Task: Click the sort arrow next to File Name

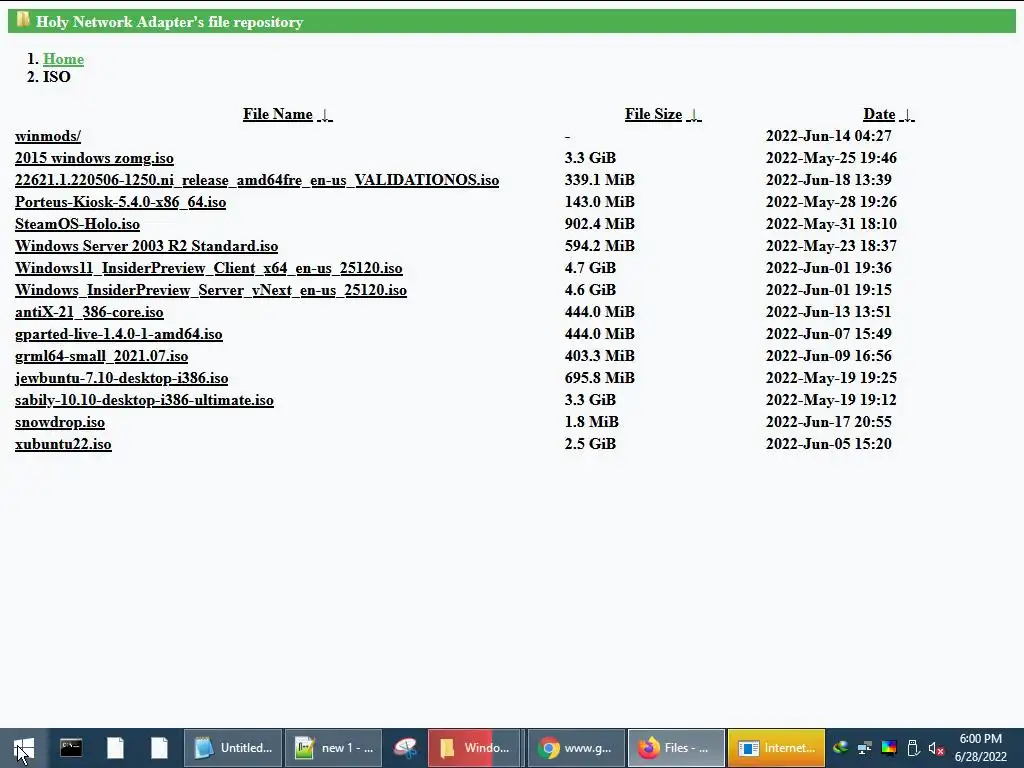Action: coord(325,115)
